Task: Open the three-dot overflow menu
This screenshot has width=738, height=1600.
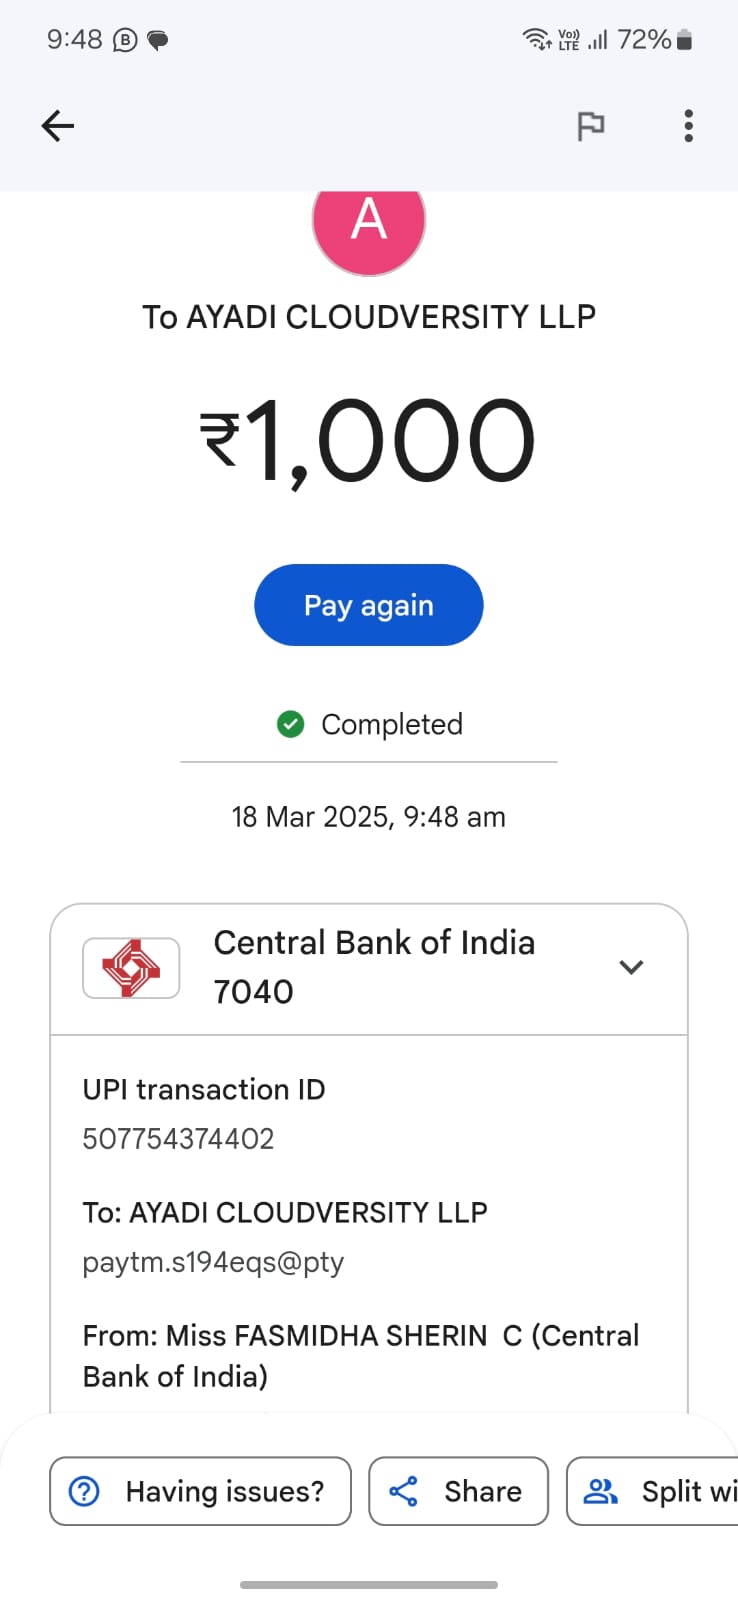Action: tap(688, 126)
